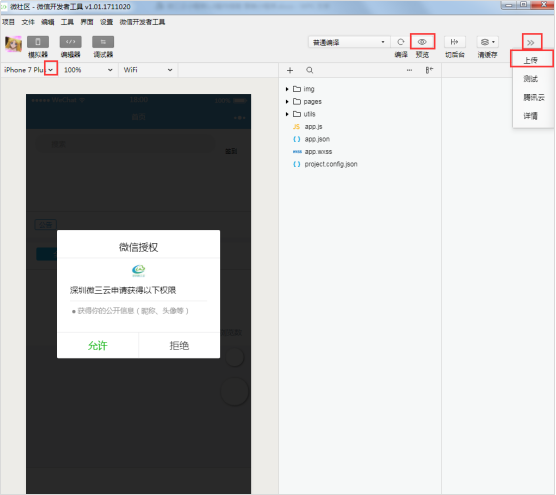Open the 项目 menu
The image size is (556, 495).
coord(8,22)
